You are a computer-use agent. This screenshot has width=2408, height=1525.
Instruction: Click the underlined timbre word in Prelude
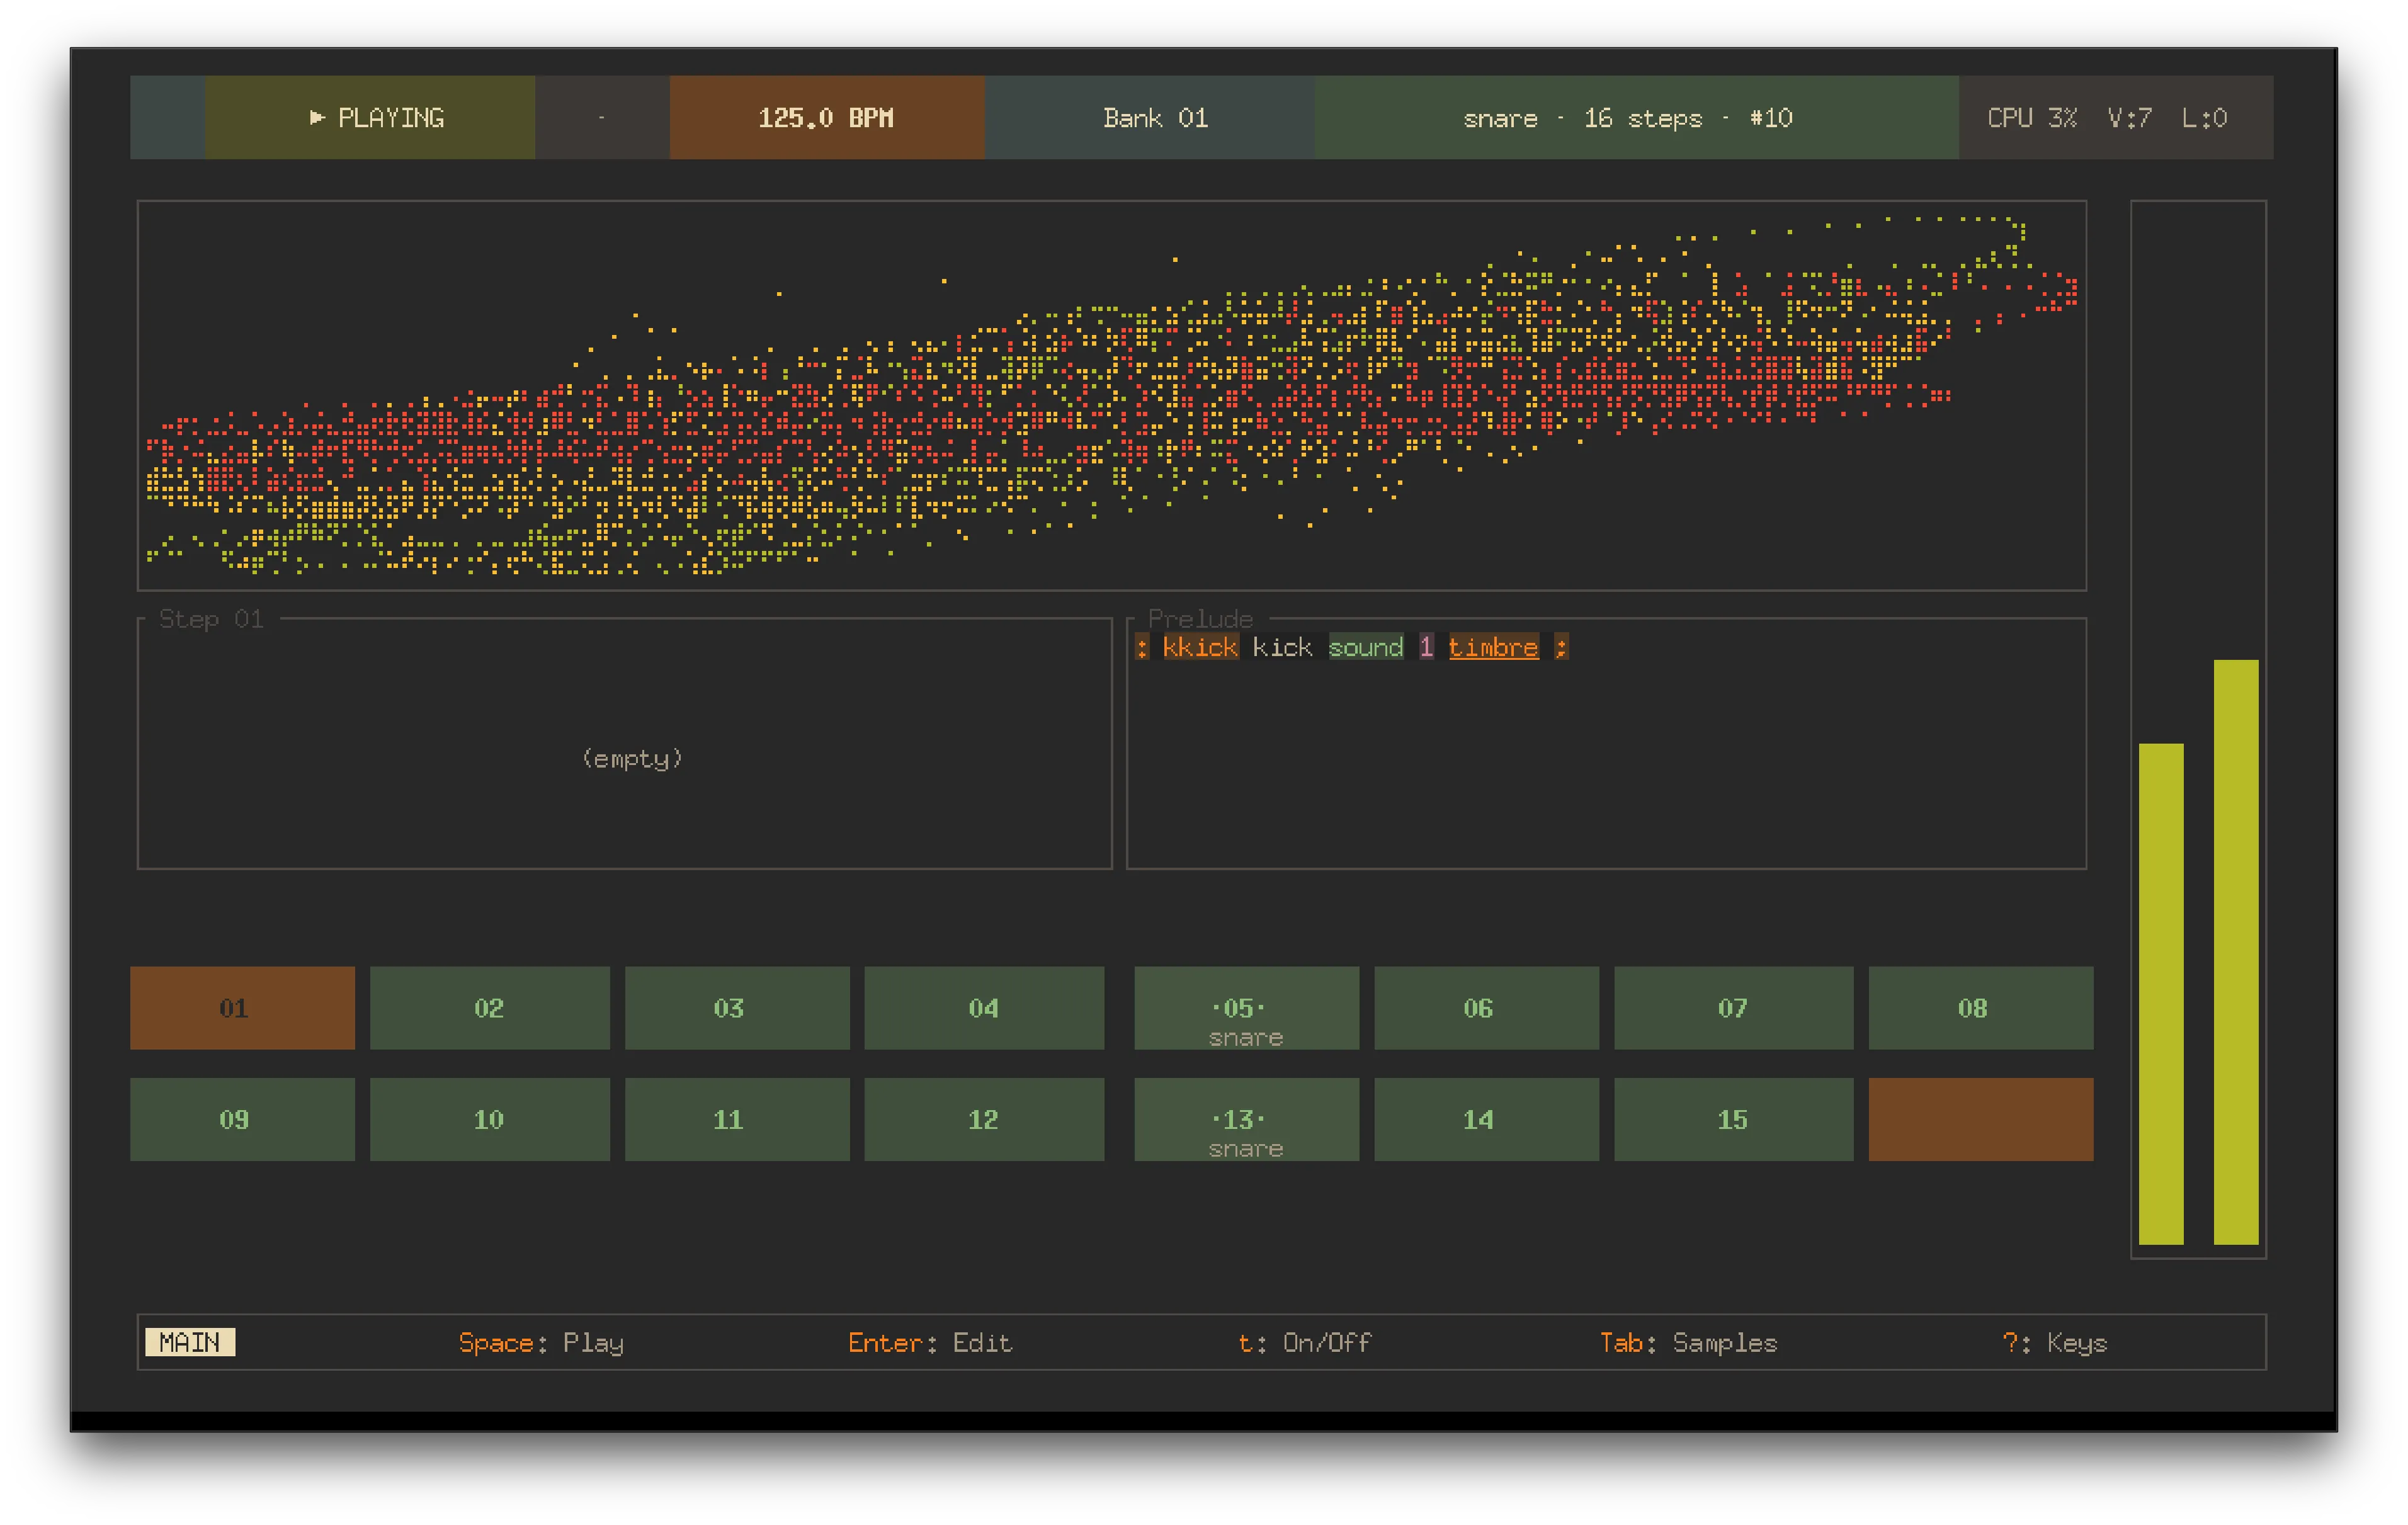[1493, 647]
